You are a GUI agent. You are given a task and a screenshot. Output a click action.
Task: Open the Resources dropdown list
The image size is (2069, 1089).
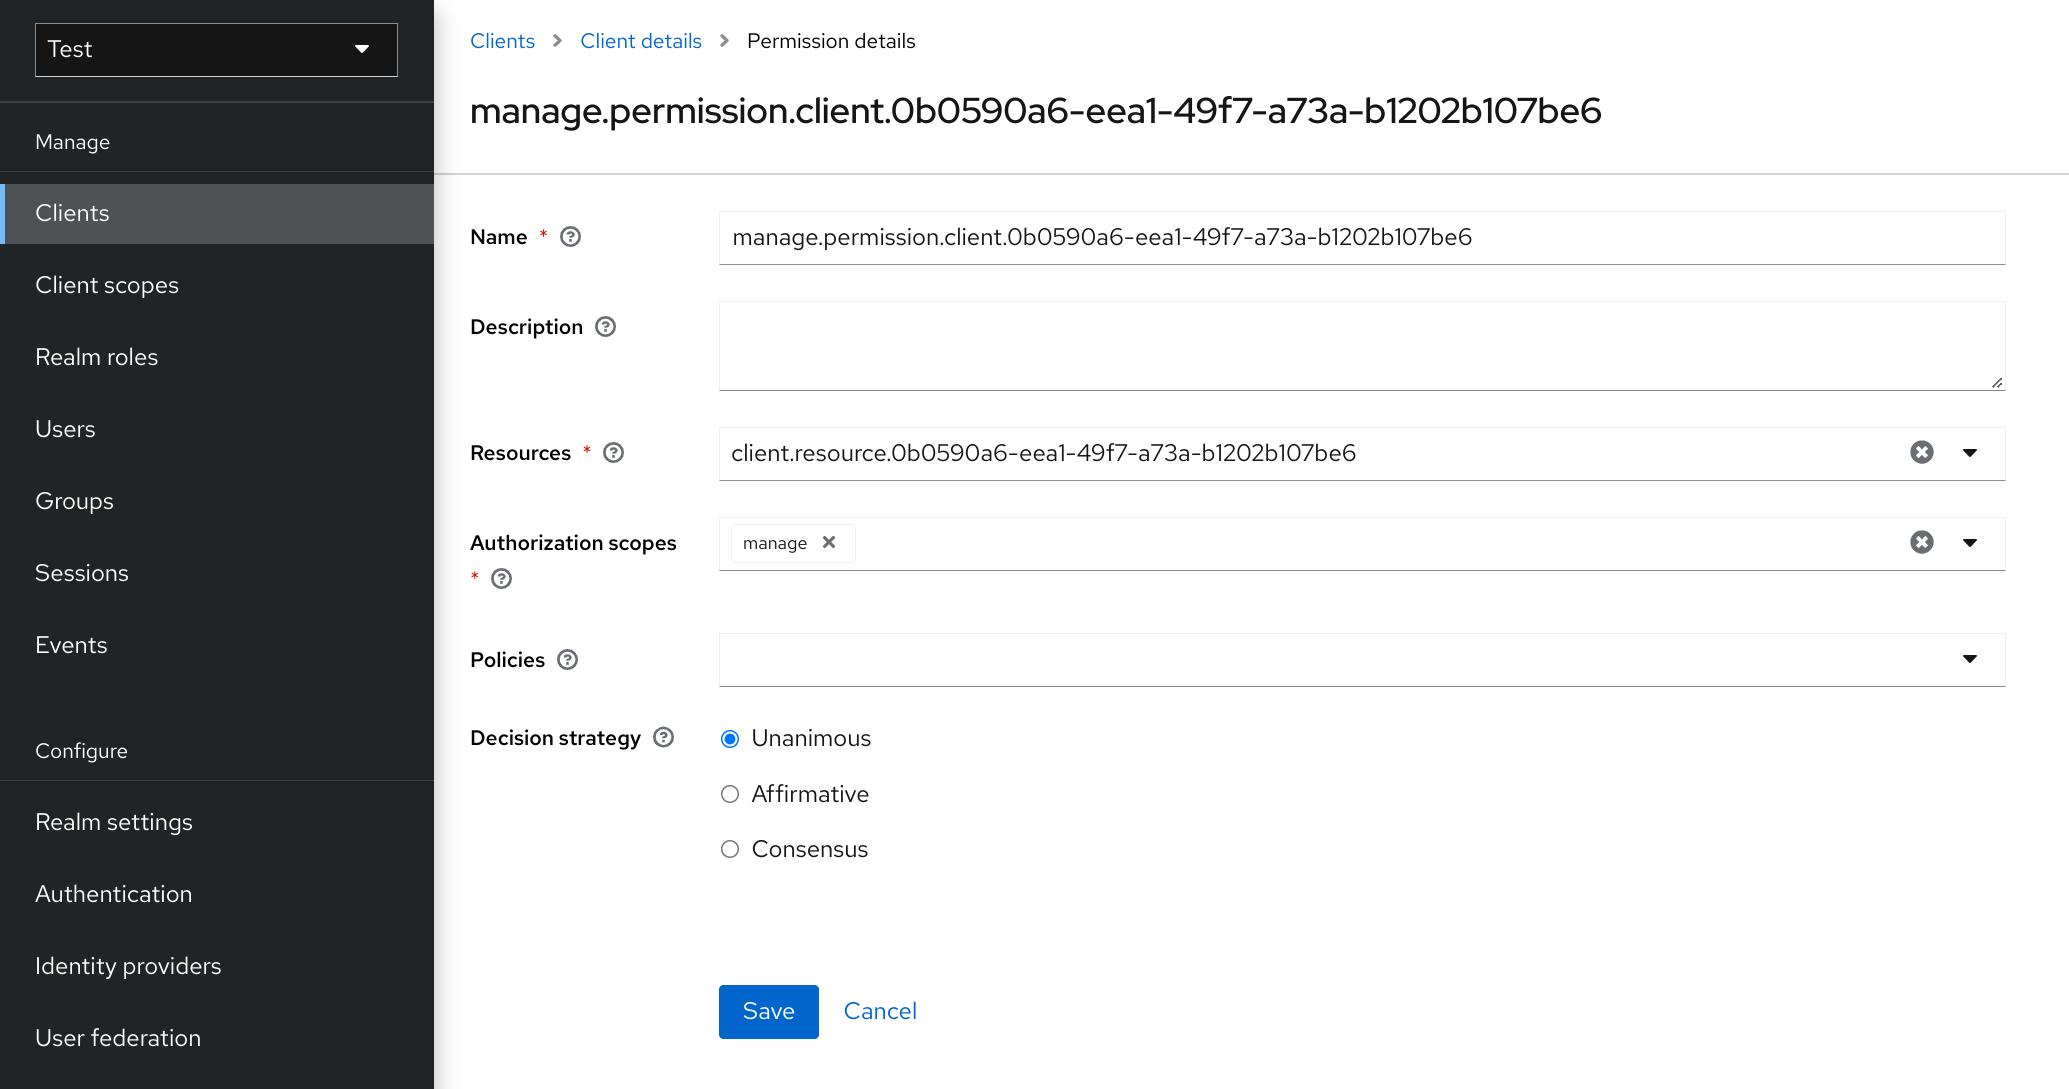pos(1969,453)
